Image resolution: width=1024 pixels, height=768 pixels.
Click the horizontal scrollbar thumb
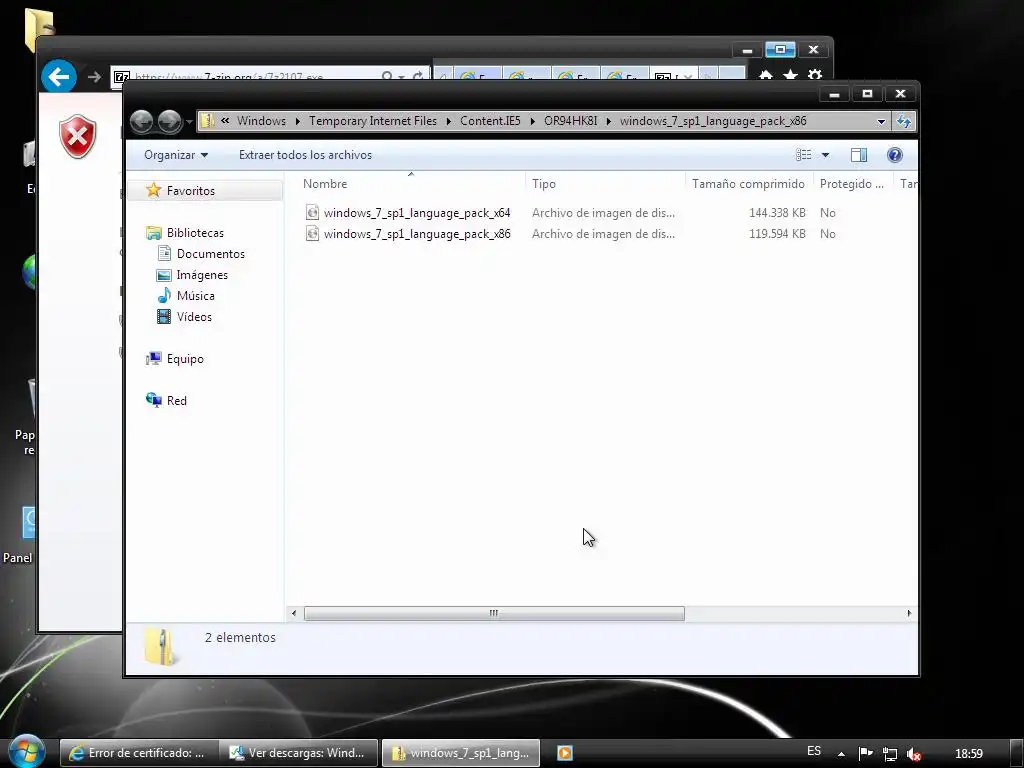coord(494,613)
